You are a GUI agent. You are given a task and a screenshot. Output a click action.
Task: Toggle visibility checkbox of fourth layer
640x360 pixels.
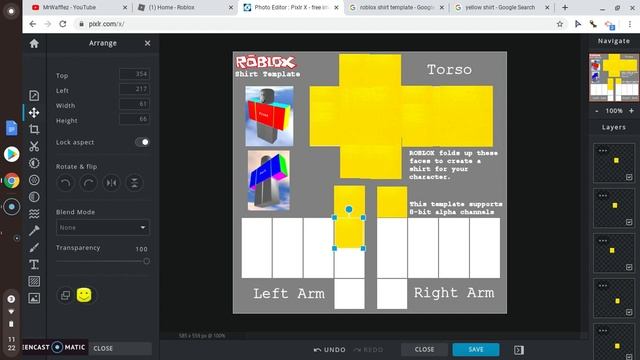tap(629, 312)
